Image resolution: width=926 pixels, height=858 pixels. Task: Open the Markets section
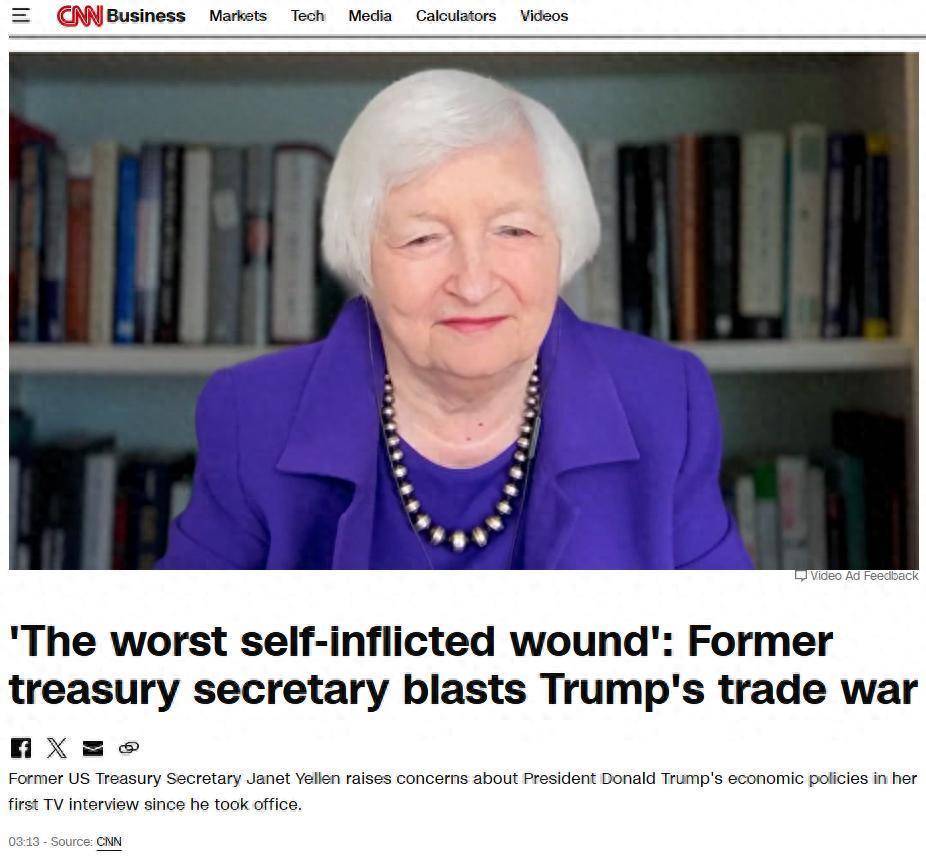pos(238,16)
